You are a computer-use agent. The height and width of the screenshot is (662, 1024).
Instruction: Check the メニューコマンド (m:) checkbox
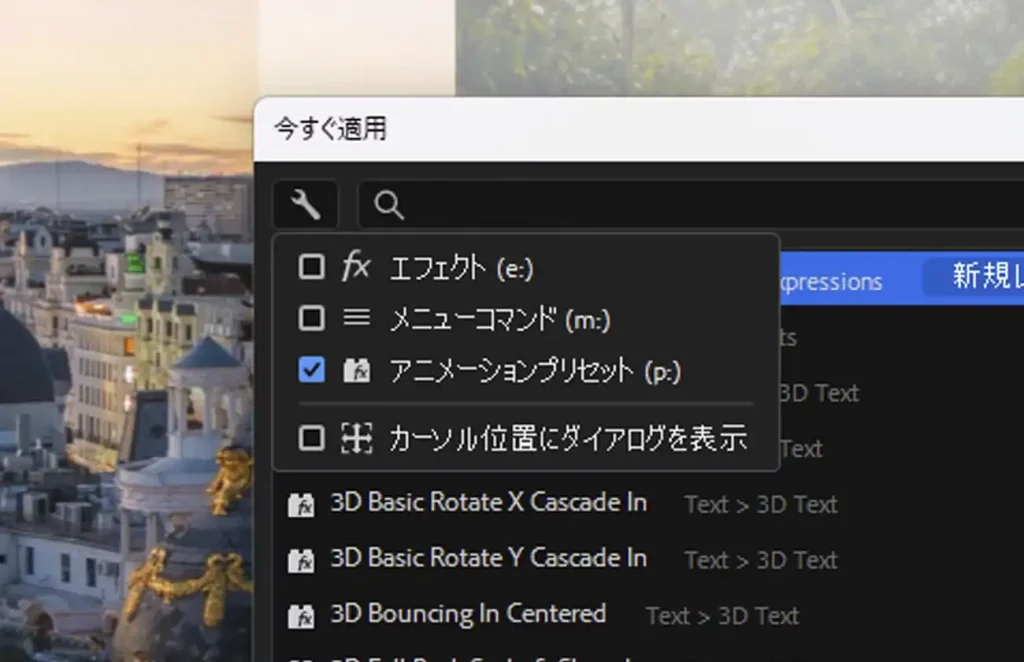312,318
